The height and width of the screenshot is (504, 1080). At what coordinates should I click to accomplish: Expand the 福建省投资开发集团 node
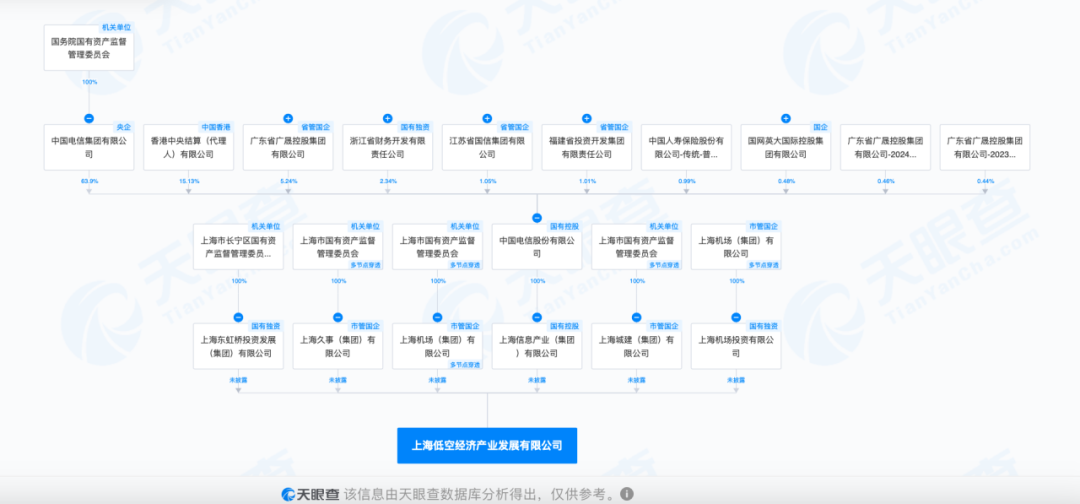coord(587,118)
